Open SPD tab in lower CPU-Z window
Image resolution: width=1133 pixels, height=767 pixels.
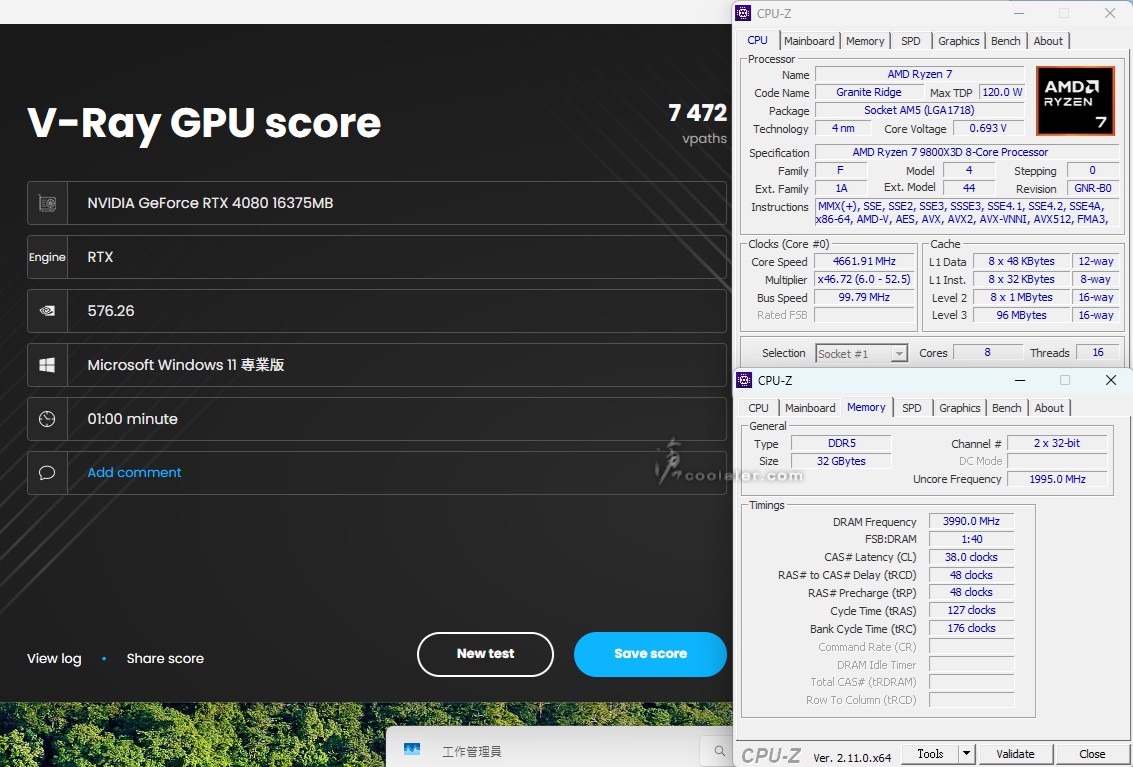[912, 408]
